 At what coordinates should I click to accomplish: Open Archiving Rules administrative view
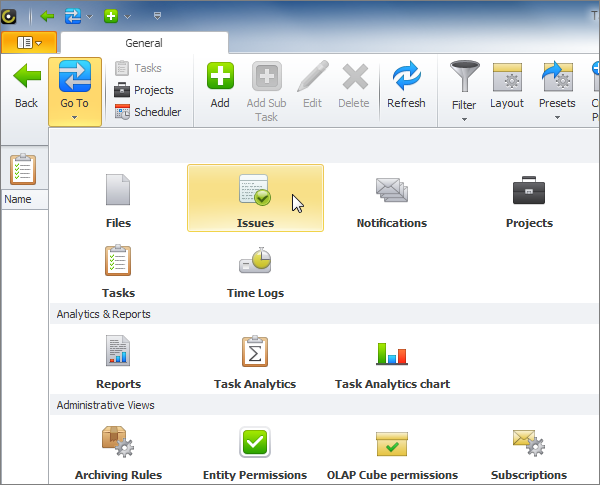click(118, 451)
